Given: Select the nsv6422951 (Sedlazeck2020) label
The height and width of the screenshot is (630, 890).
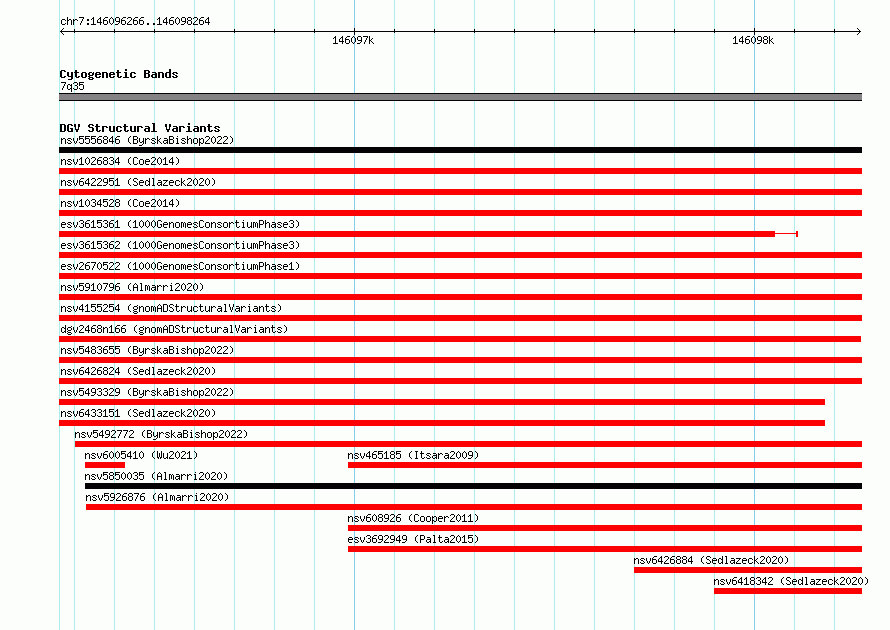Looking at the screenshot, I should coord(138,182).
